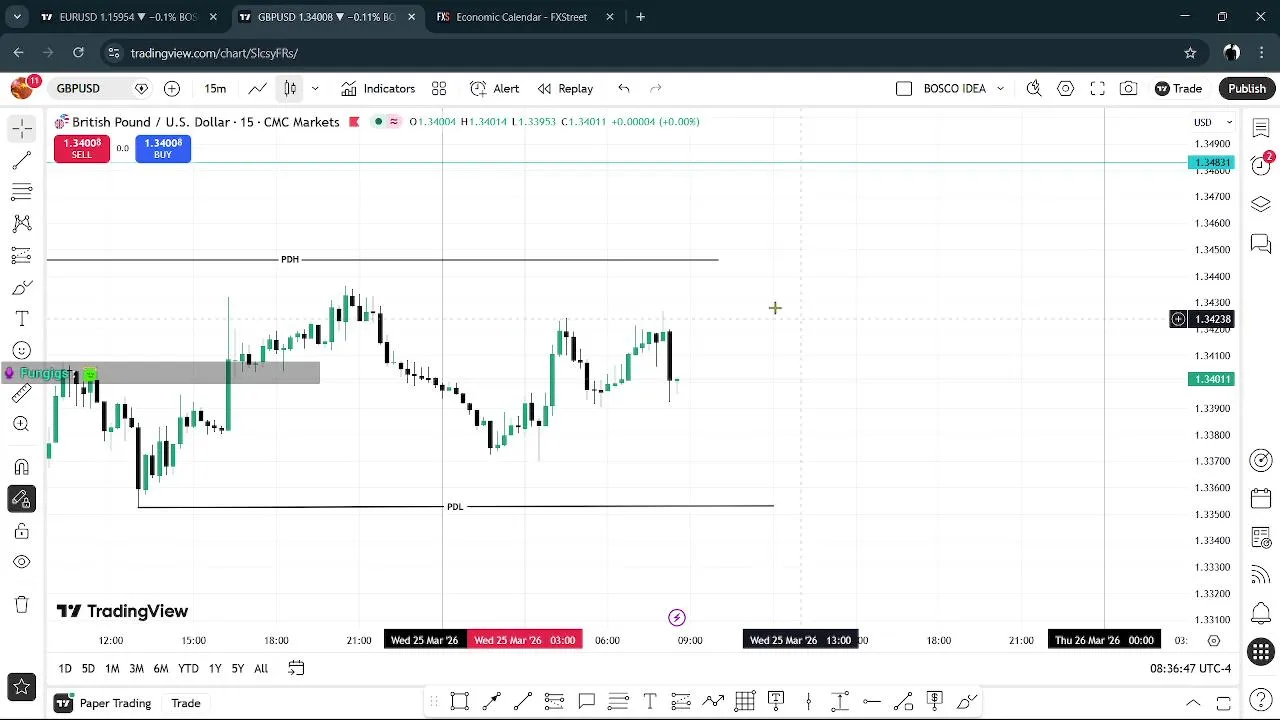
Task: Activate the zoom in tool
Action: 22,424
